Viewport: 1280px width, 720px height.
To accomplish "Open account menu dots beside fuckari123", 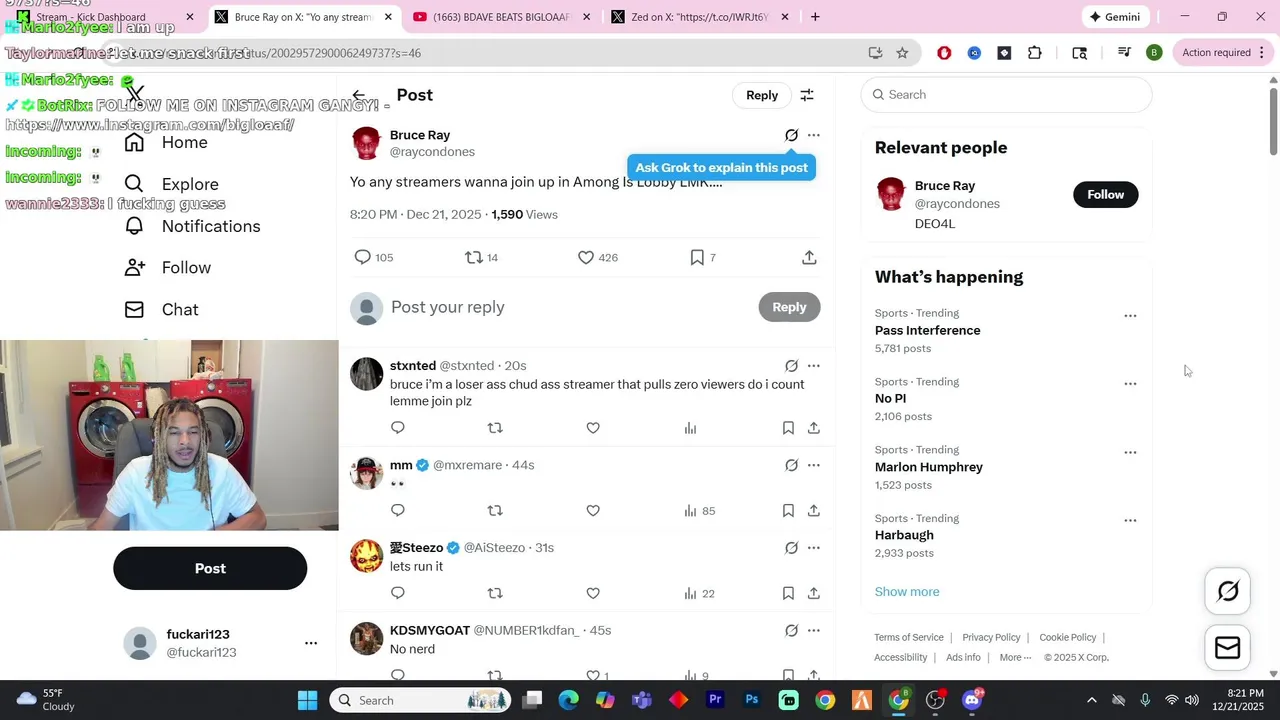I will [x=311, y=643].
